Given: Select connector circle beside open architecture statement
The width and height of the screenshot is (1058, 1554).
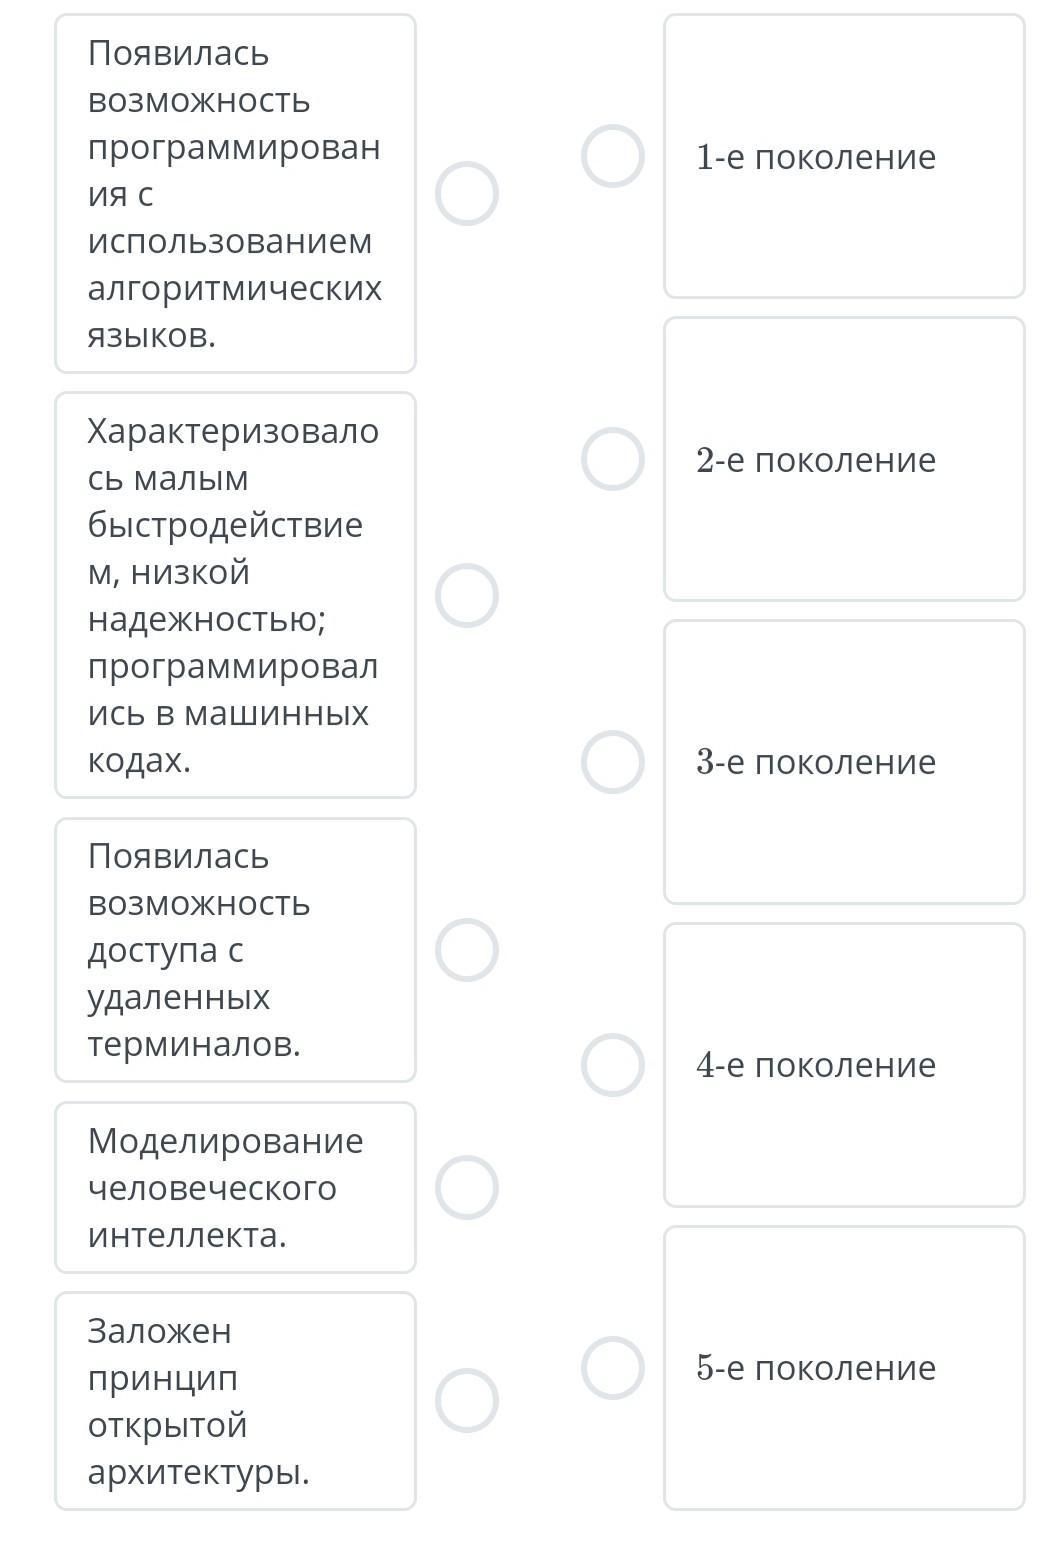Looking at the screenshot, I should (x=467, y=1401).
